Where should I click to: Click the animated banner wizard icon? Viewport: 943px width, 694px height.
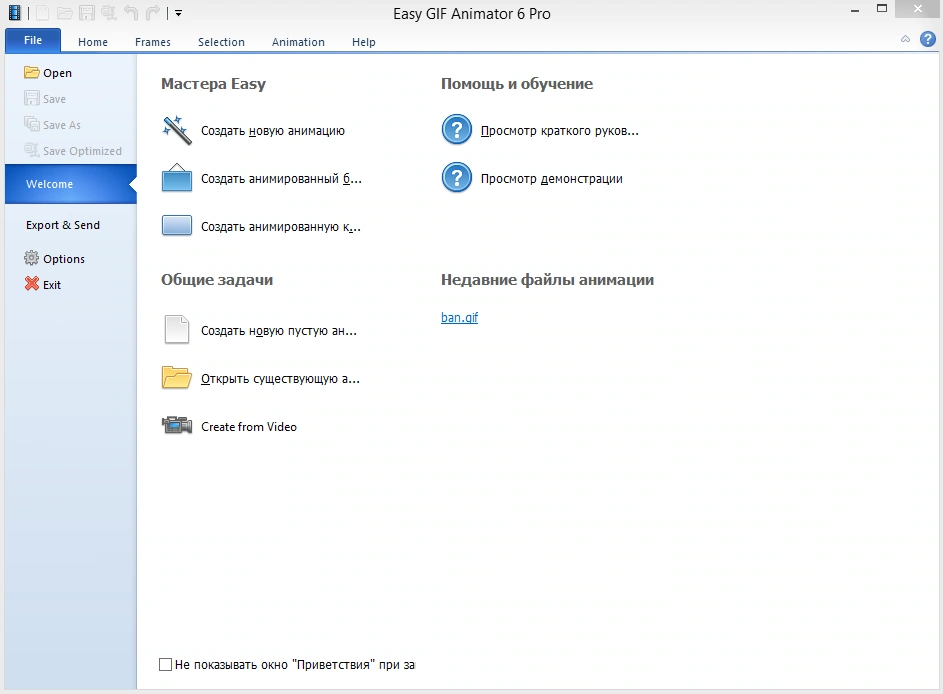tap(177, 178)
